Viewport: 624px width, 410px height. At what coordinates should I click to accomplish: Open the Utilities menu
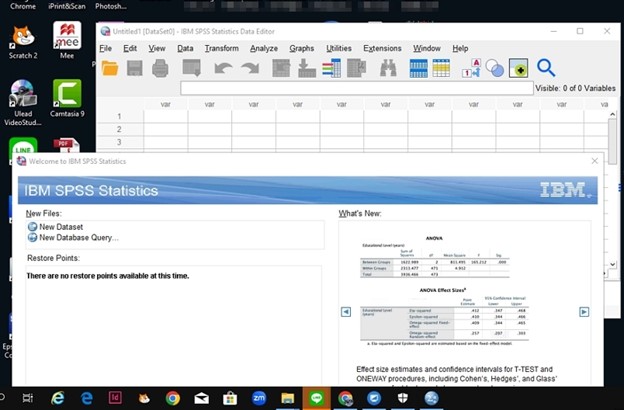click(339, 49)
